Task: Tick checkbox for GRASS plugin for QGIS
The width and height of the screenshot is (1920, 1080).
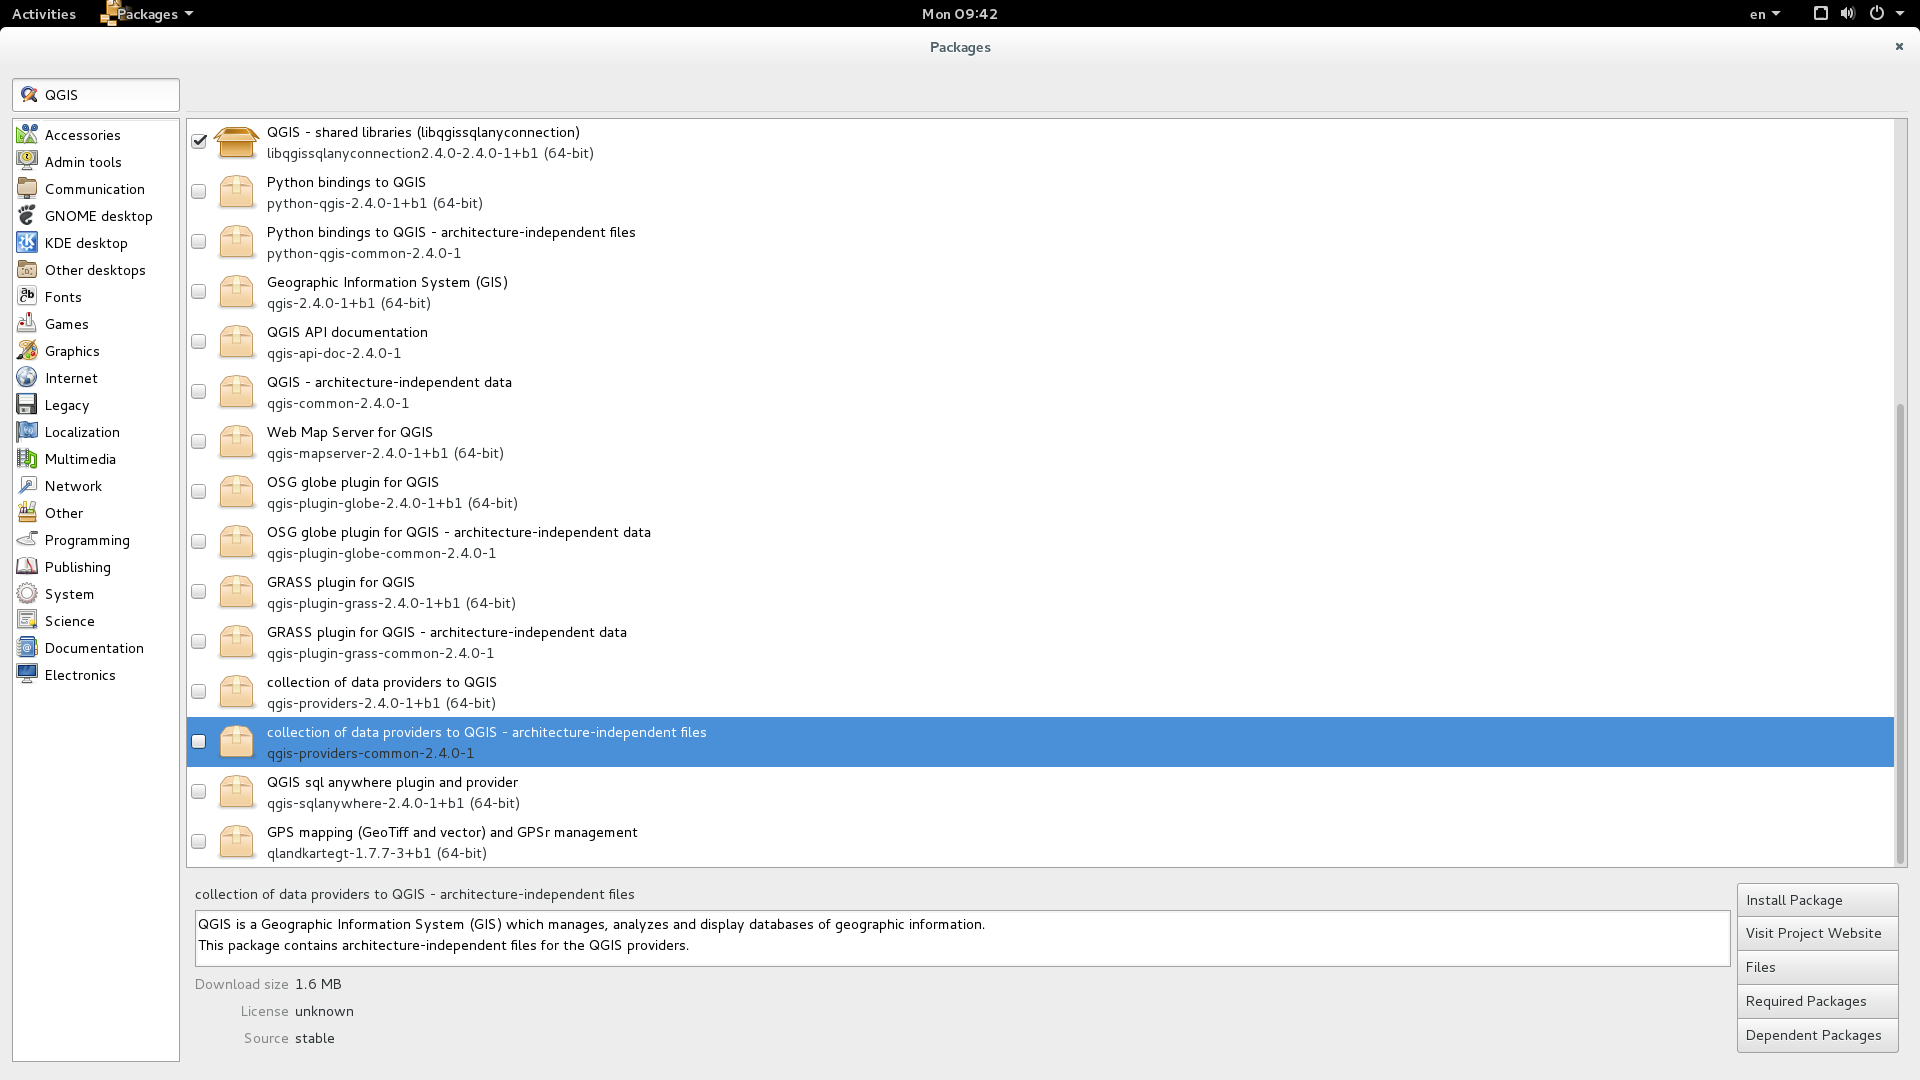Action: [x=199, y=591]
